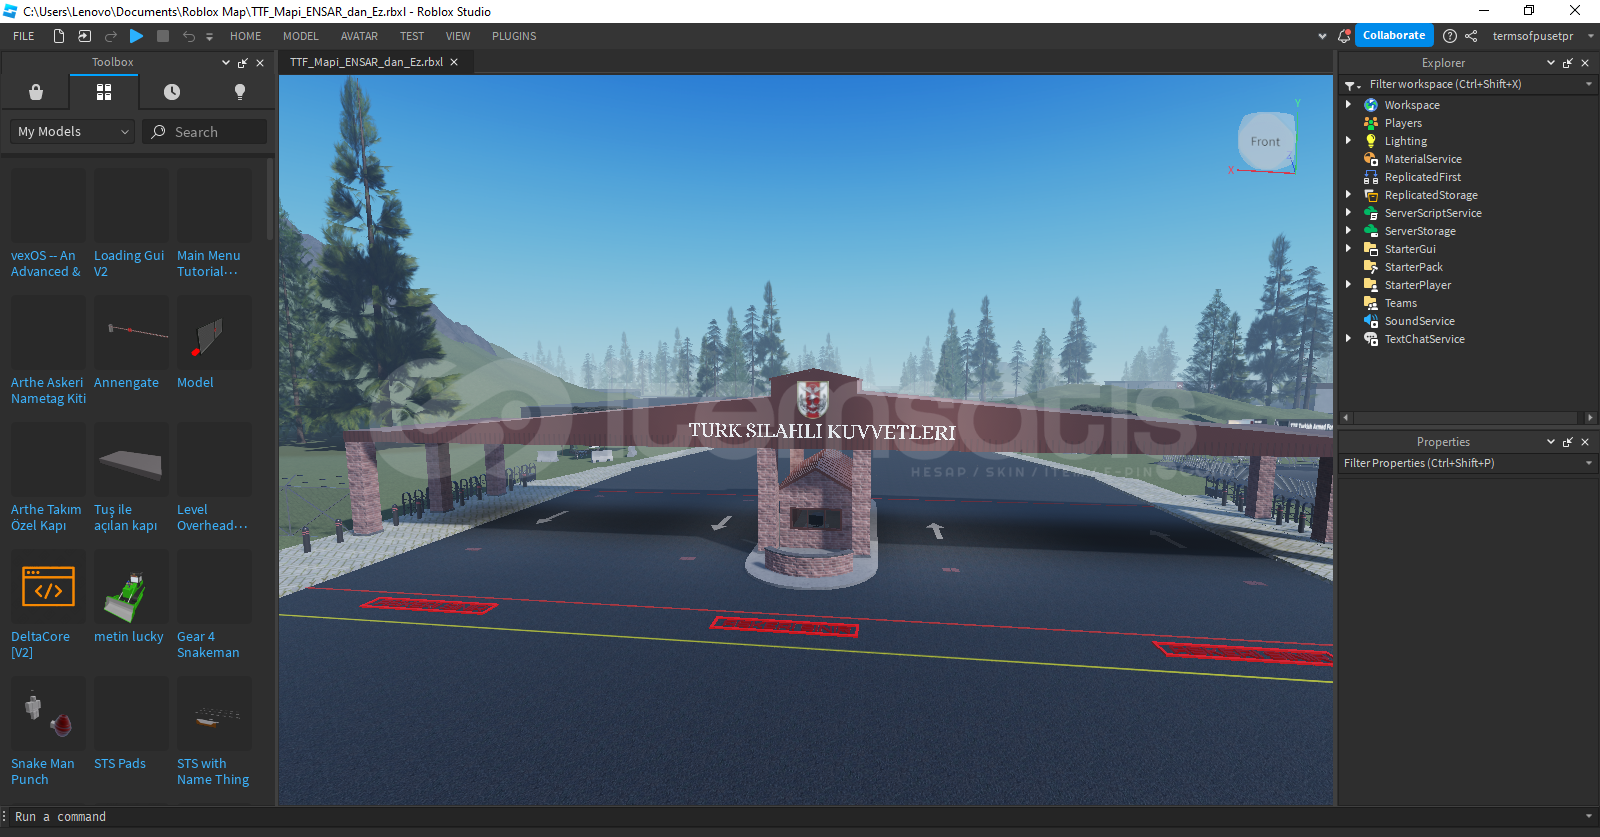Expand the Lighting tree node

[1348, 141]
